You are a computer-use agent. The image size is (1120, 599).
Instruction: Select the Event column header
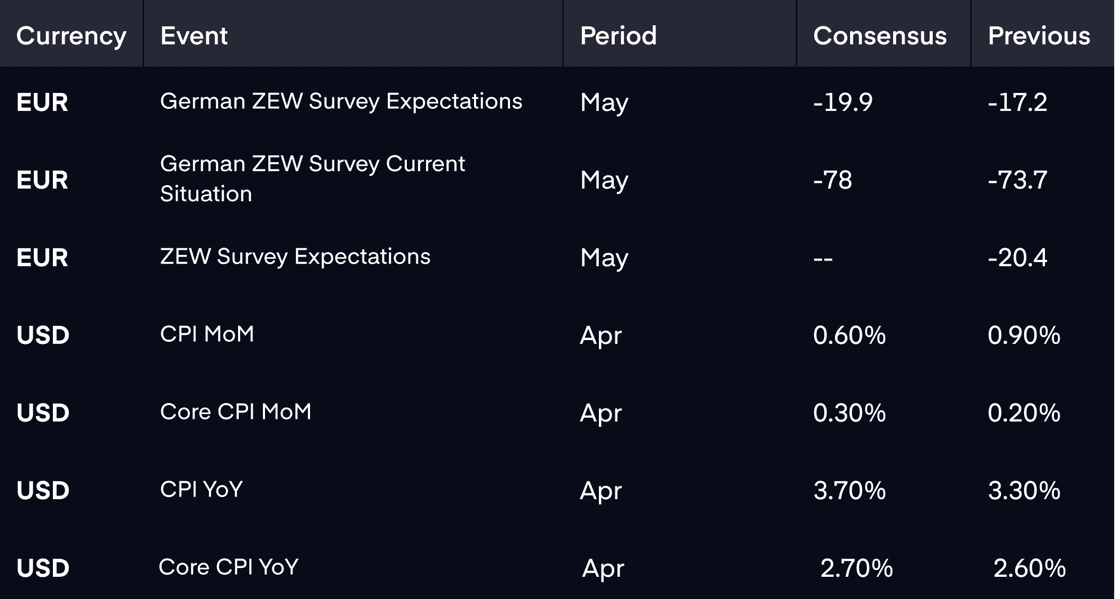point(194,36)
